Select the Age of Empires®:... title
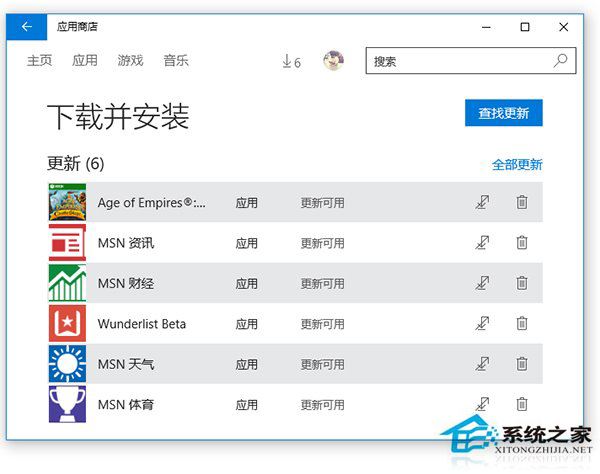 (x=152, y=203)
